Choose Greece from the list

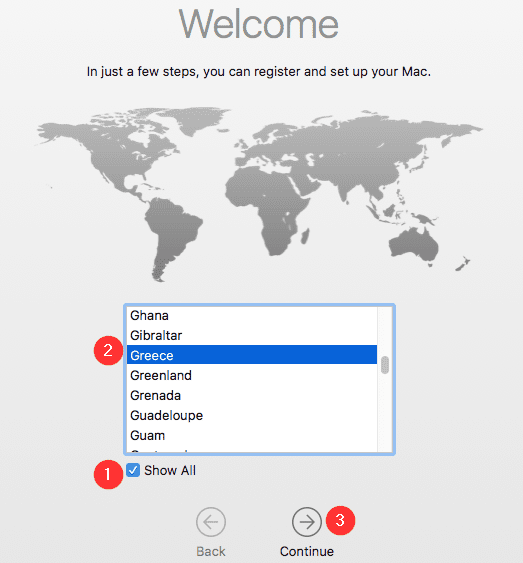click(x=252, y=355)
